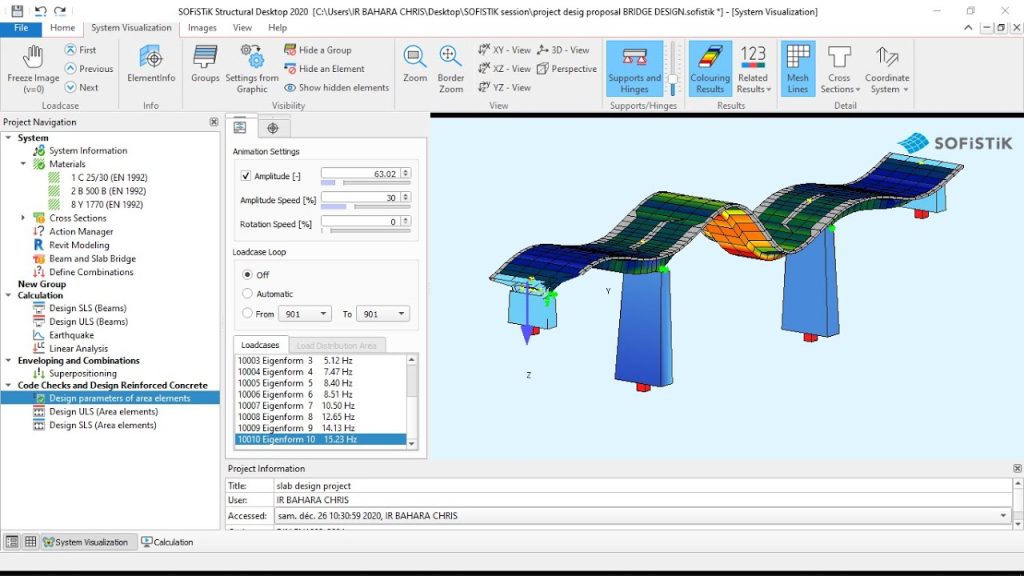This screenshot has width=1024, height=576.
Task: Open Settings from Graphic
Action: (251, 69)
